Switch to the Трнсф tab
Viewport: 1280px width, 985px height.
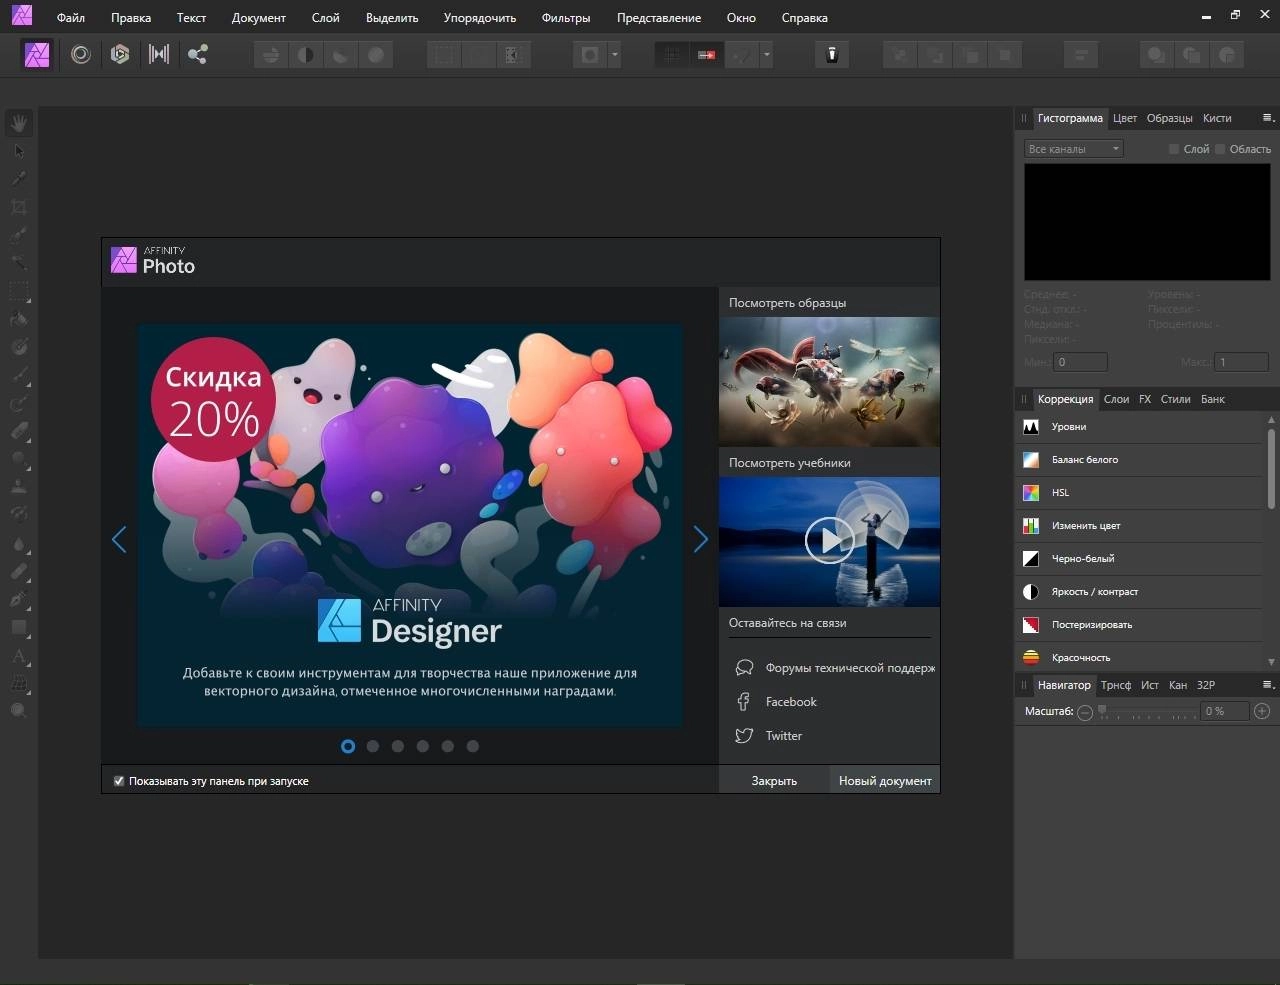point(1116,685)
